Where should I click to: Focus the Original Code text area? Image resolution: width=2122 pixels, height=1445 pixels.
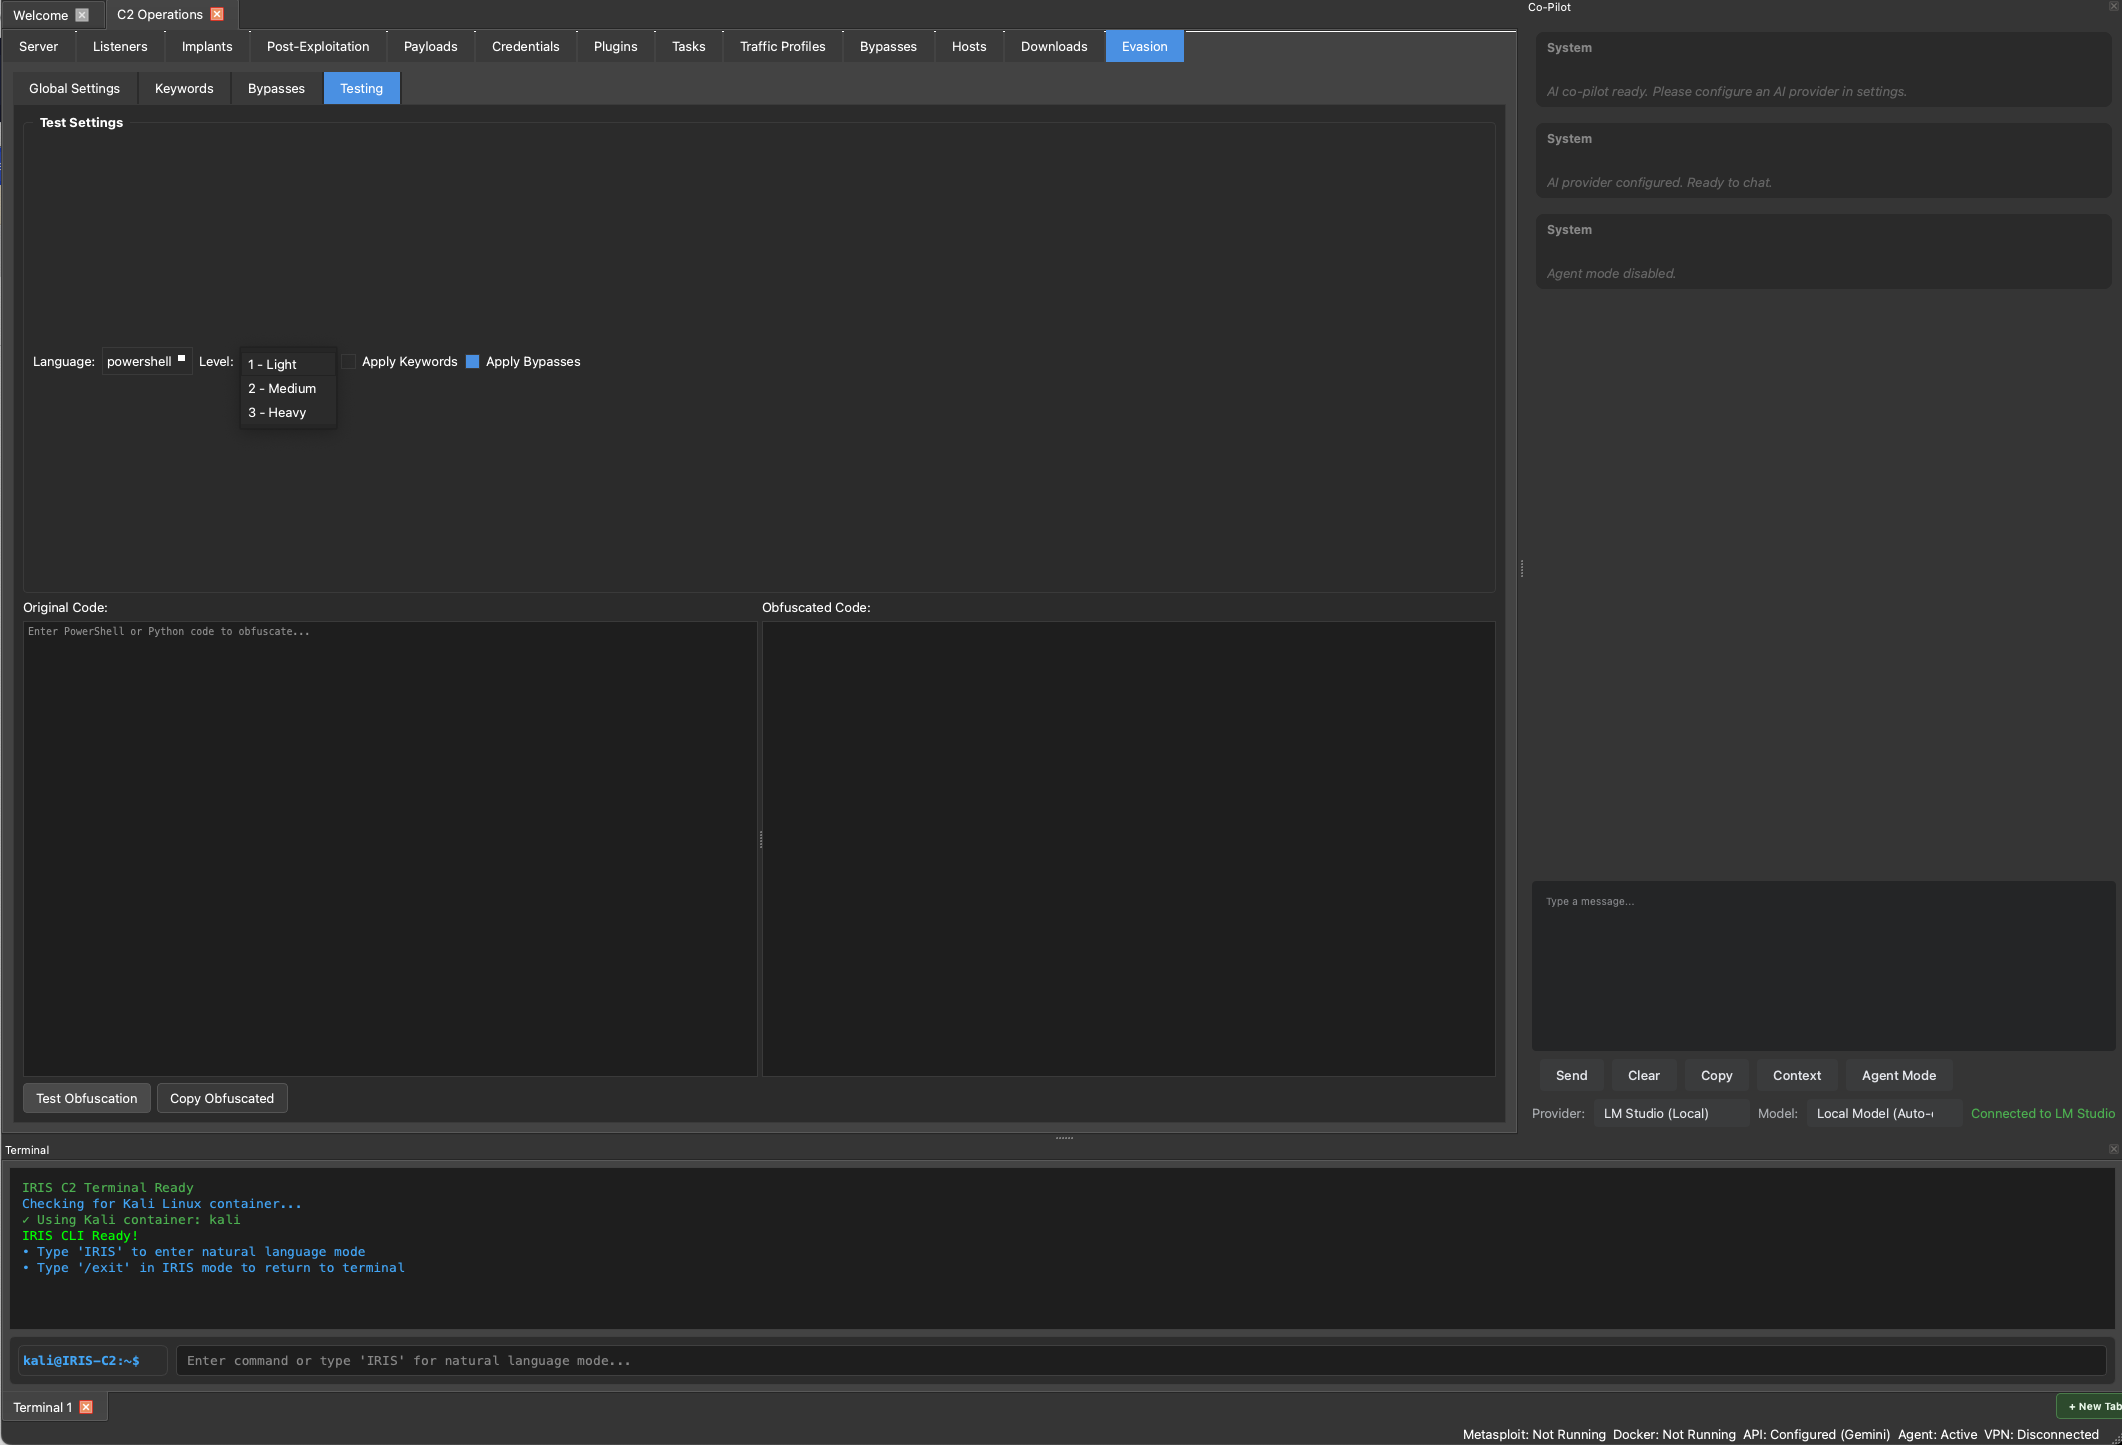pos(390,848)
